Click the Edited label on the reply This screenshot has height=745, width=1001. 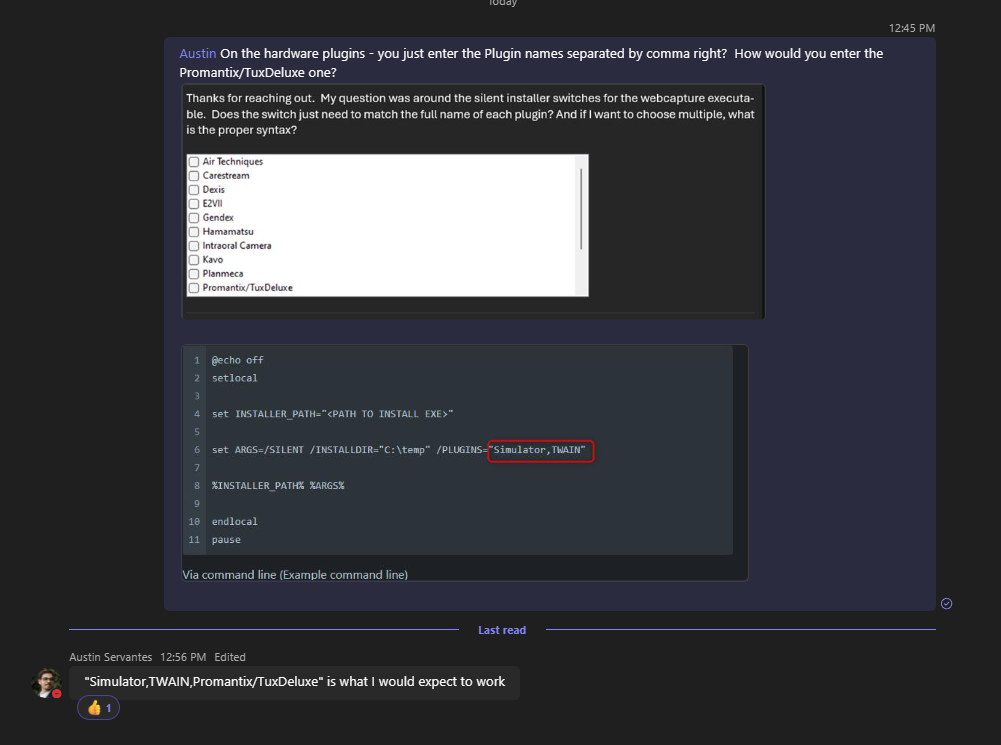[x=230, y=657]
